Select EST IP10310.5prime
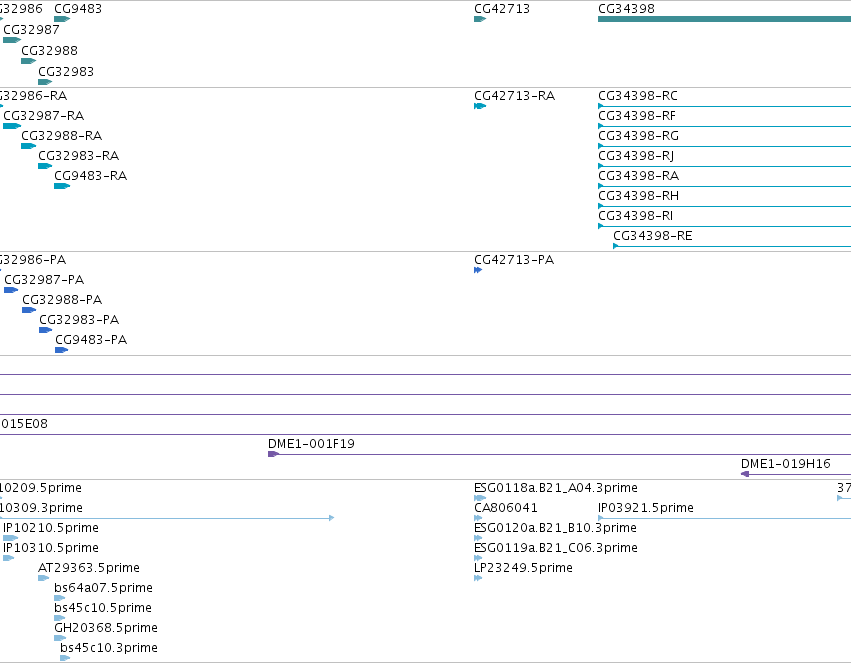The height and width of the screenshot is (663, 851). 8,558
